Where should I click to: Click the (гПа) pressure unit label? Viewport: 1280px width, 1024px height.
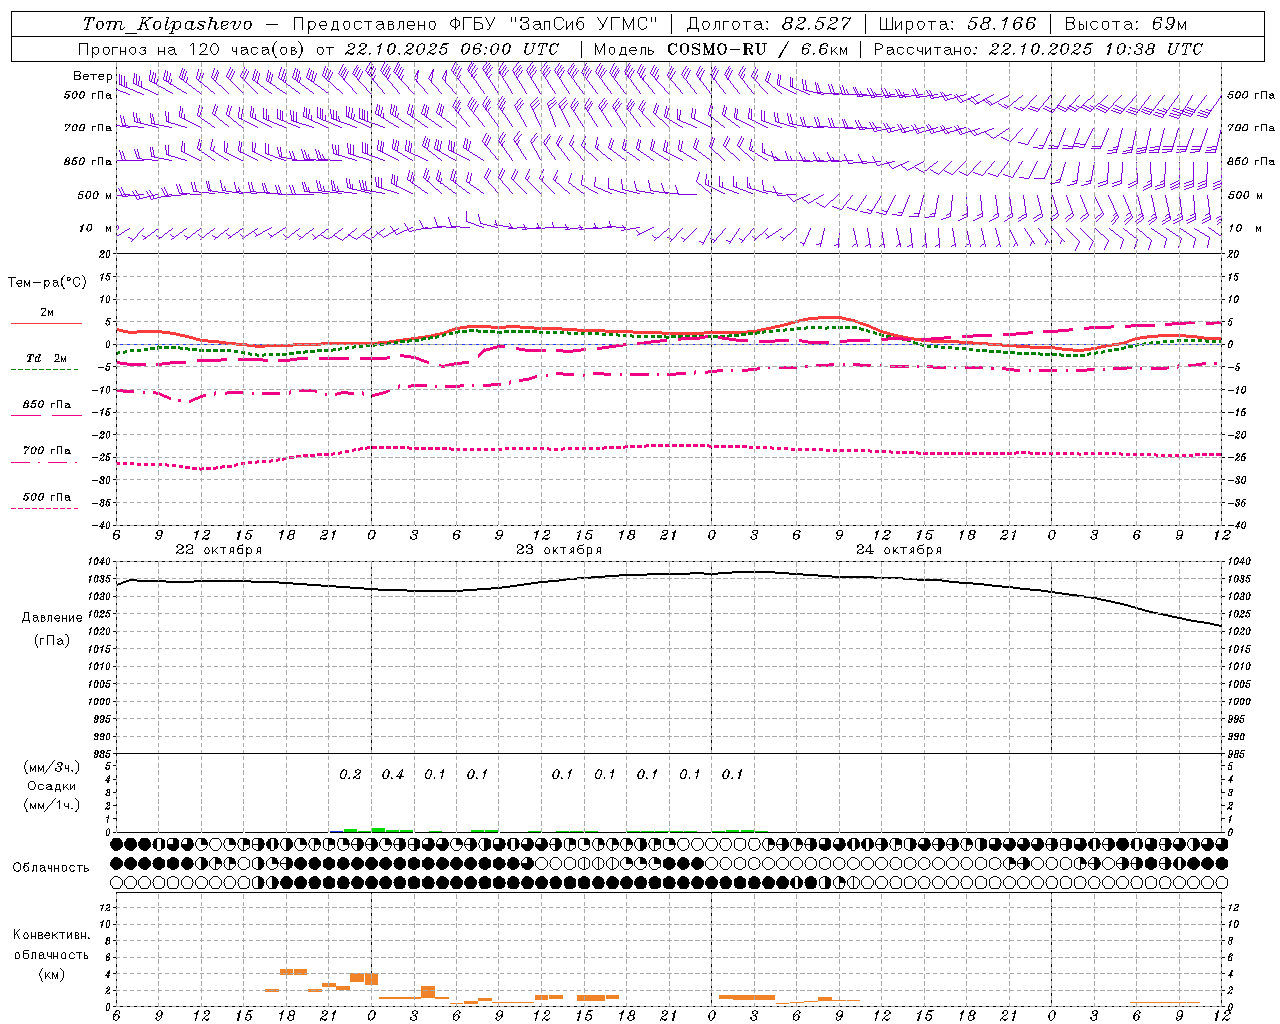point(52,640)
